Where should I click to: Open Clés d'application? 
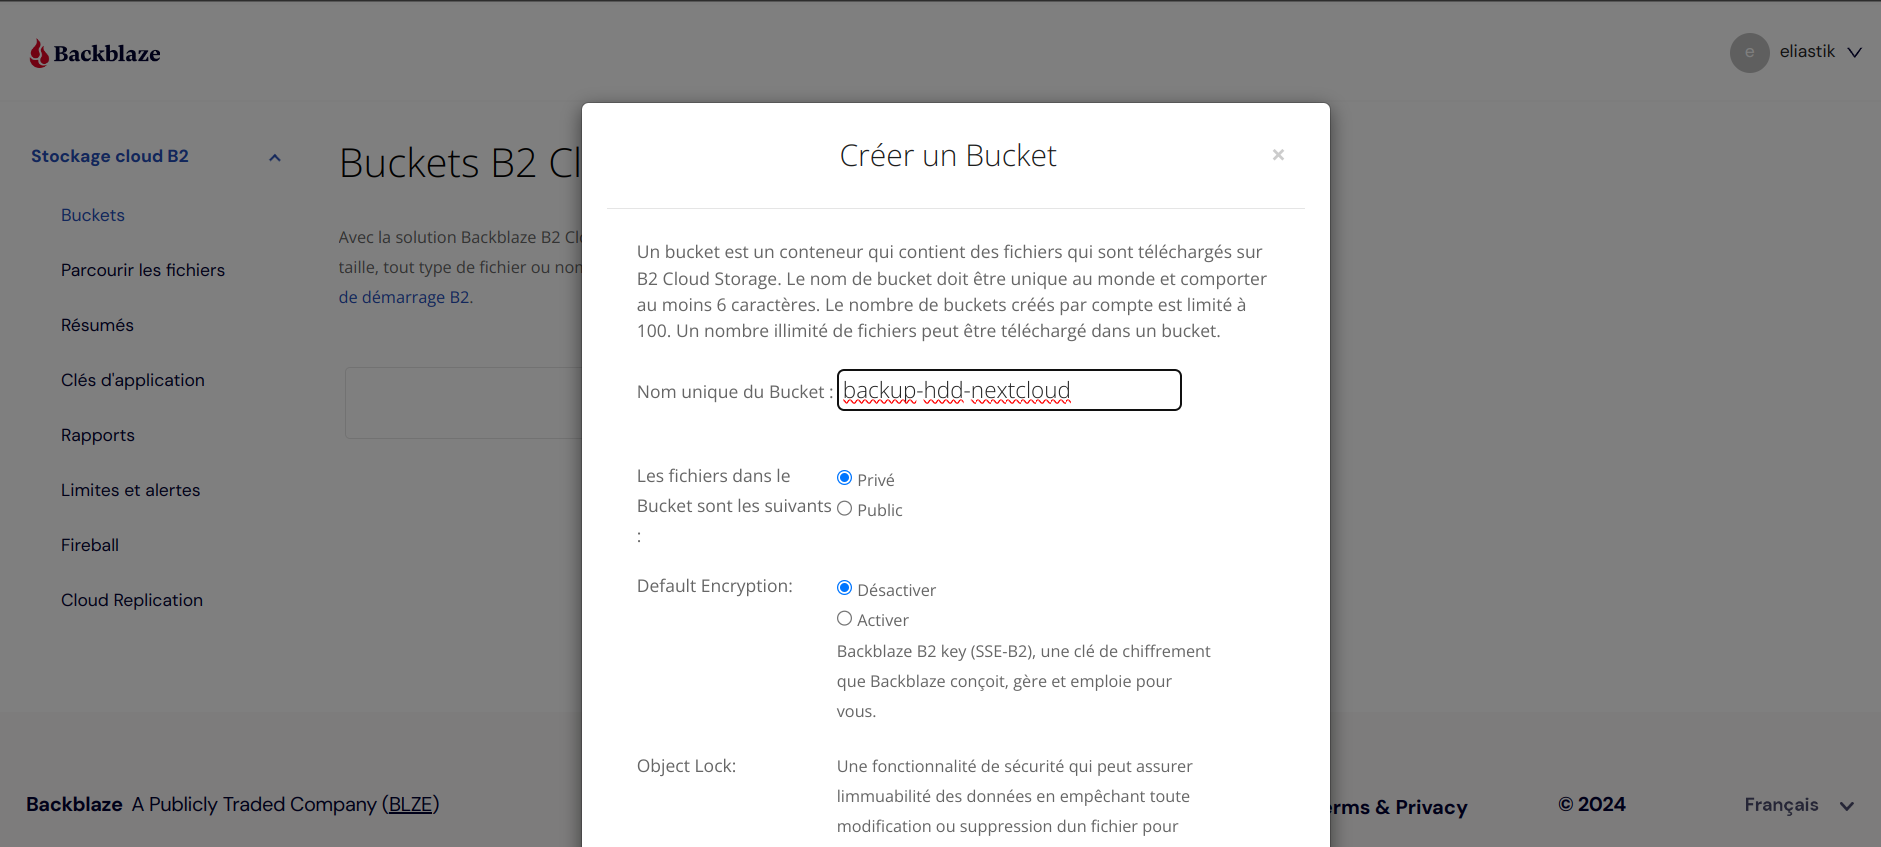[x=133, y=380]
